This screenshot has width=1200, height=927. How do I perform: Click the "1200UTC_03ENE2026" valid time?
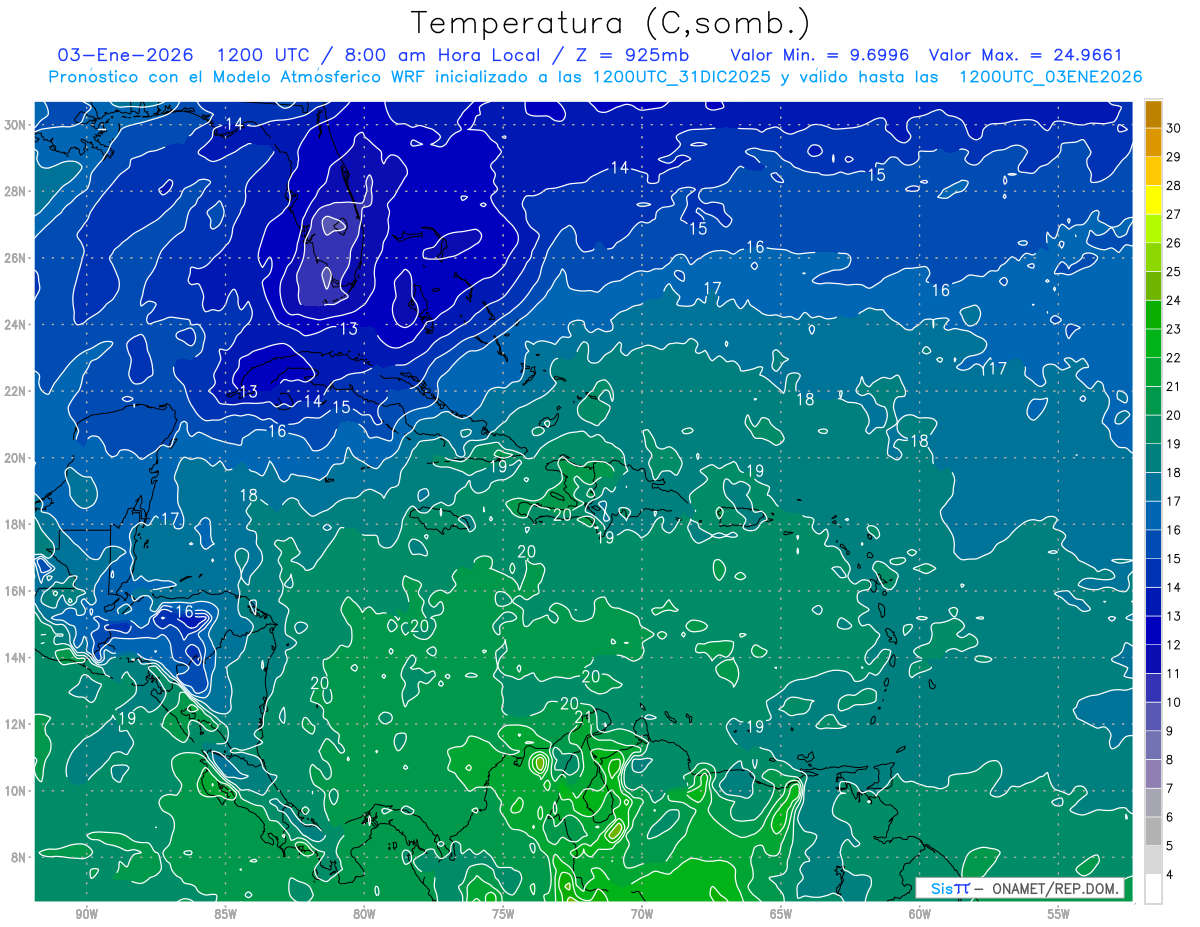tap(1050, 77)
